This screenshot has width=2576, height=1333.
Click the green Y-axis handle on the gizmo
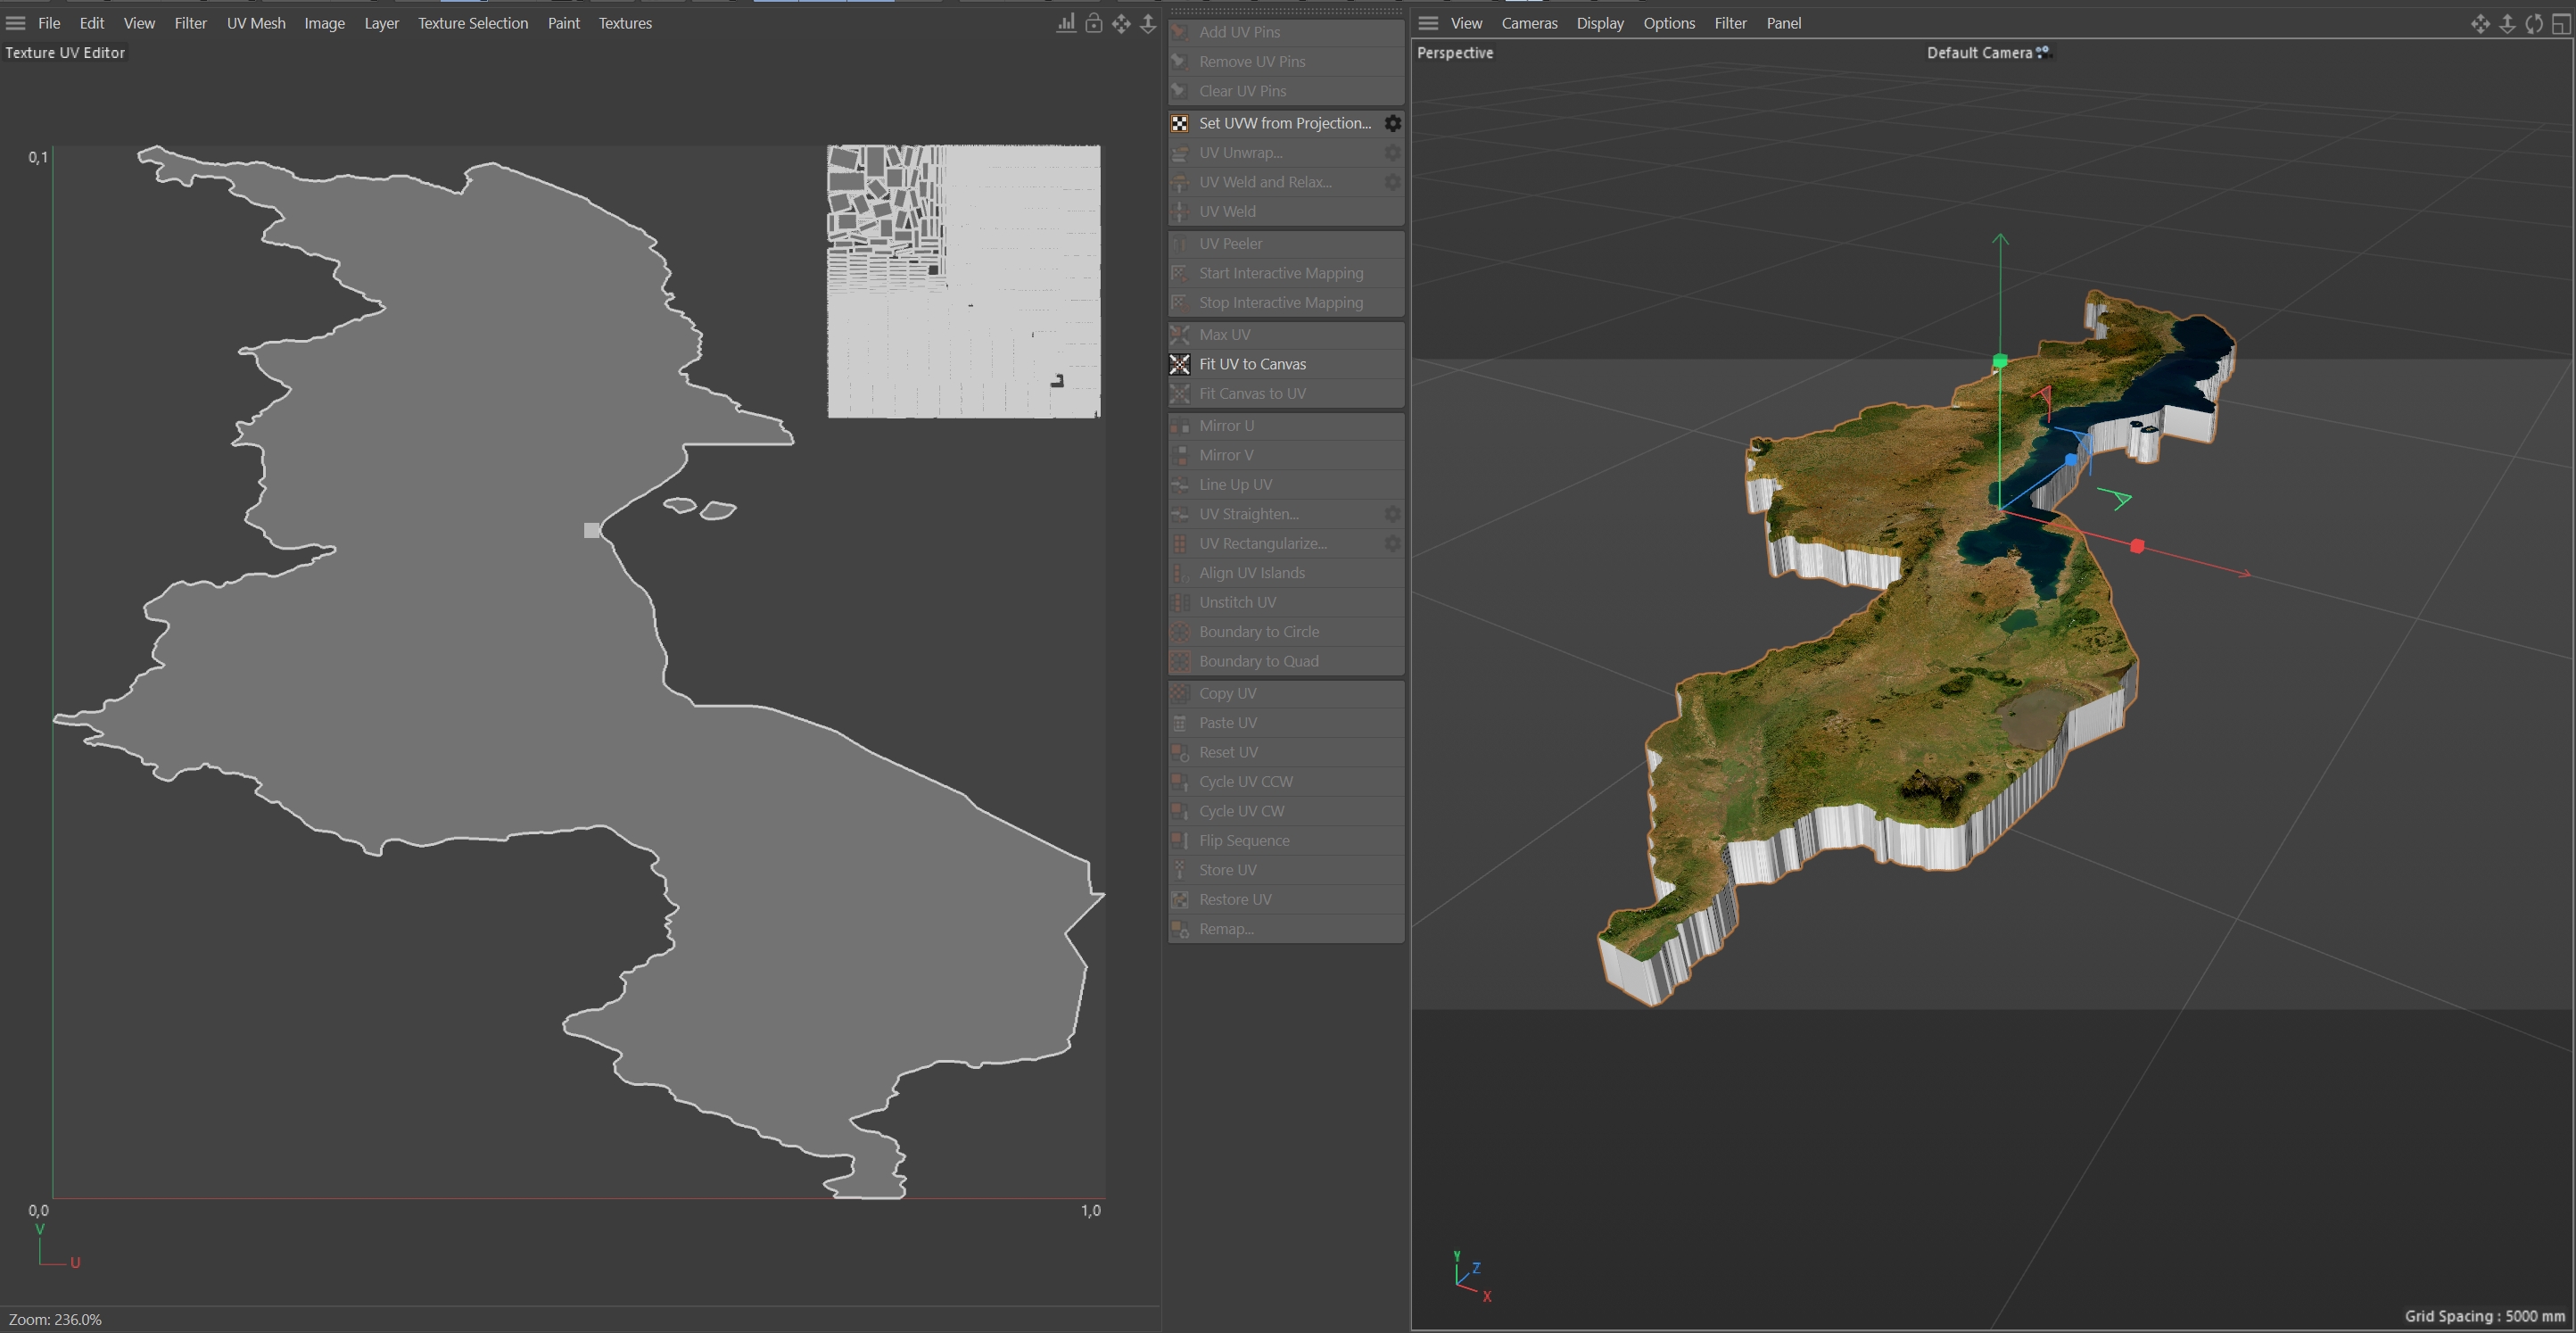1999,361
